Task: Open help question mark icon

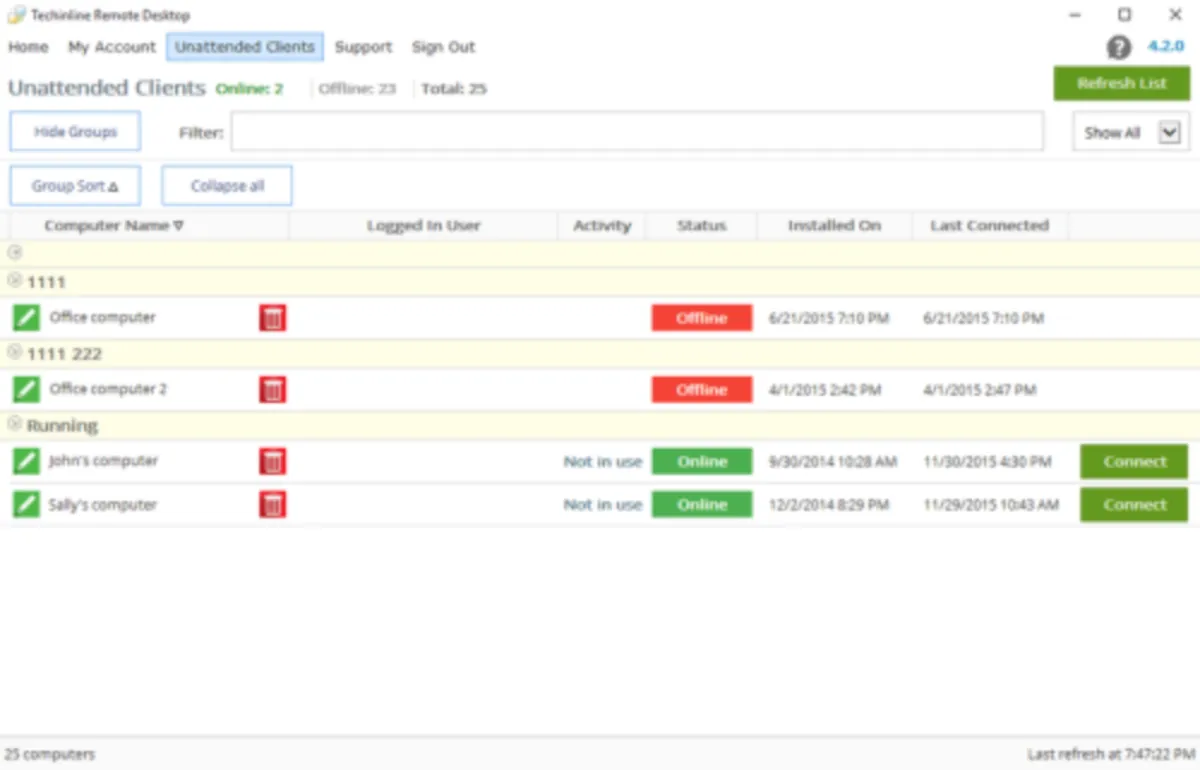Action: click(x=1118, y=47)
